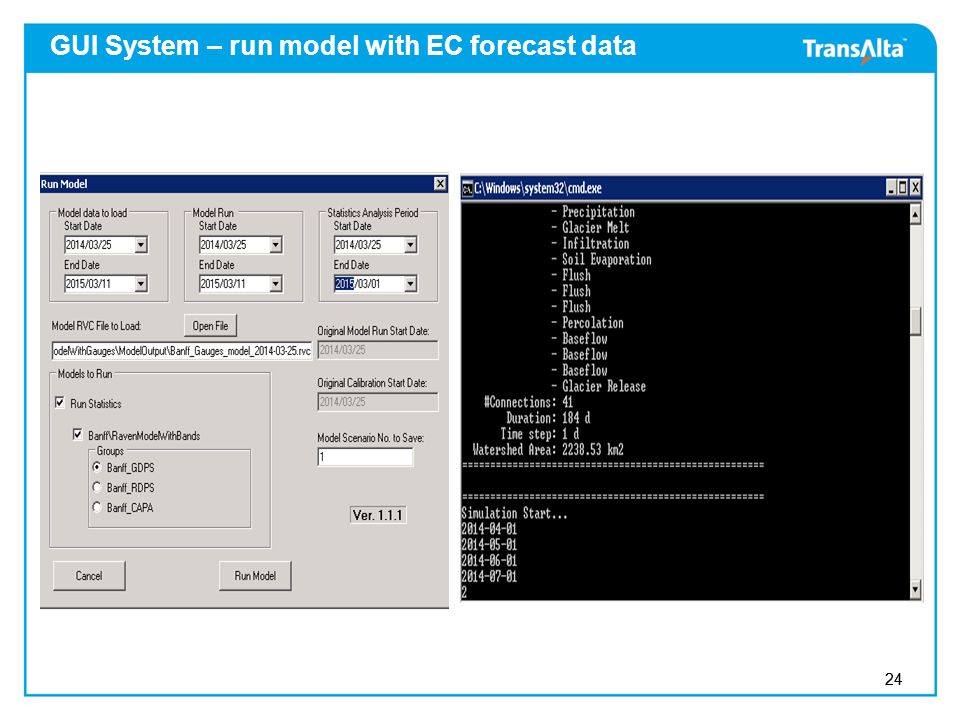Select the Banff_RDPS radio option
Image resolution: width=960 pixels, height=720 pixels.
click(x=97, y=487)
